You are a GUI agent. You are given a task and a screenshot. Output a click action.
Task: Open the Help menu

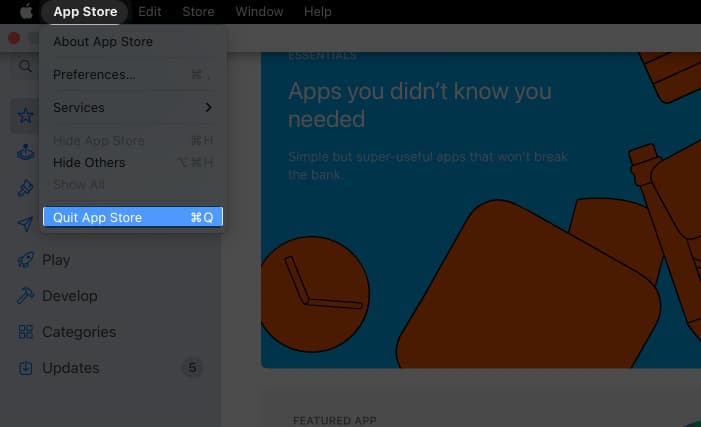tap(317, 12)
